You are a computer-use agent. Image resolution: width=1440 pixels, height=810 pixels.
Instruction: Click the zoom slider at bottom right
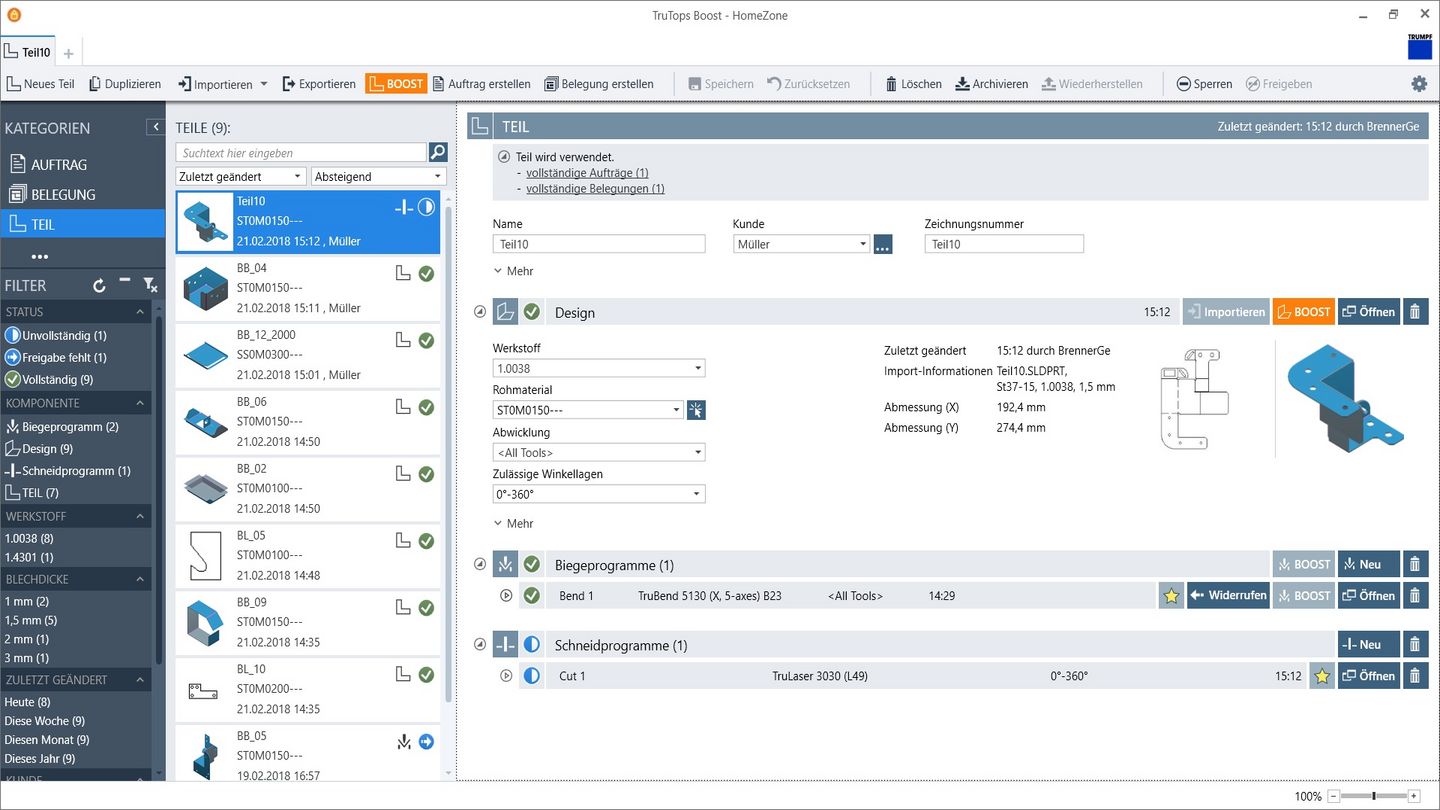coord(1374,796)
